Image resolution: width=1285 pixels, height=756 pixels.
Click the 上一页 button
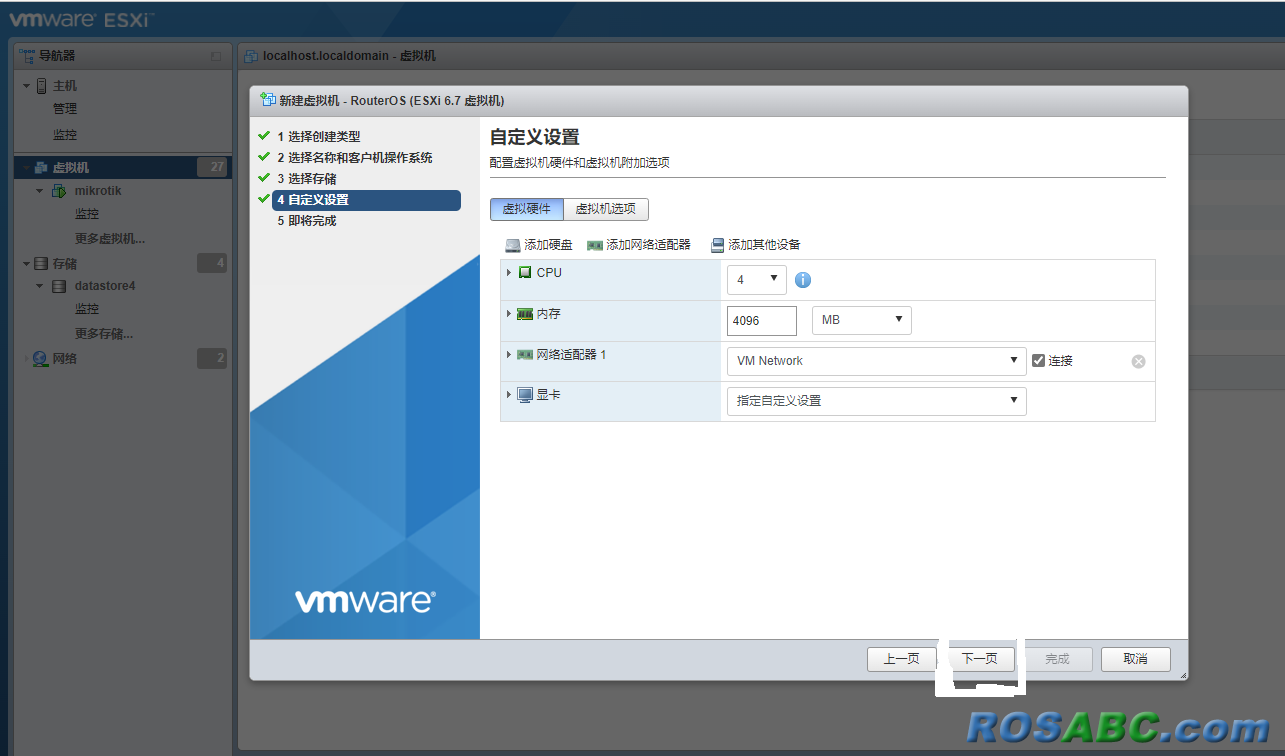[x=901, y=659]
